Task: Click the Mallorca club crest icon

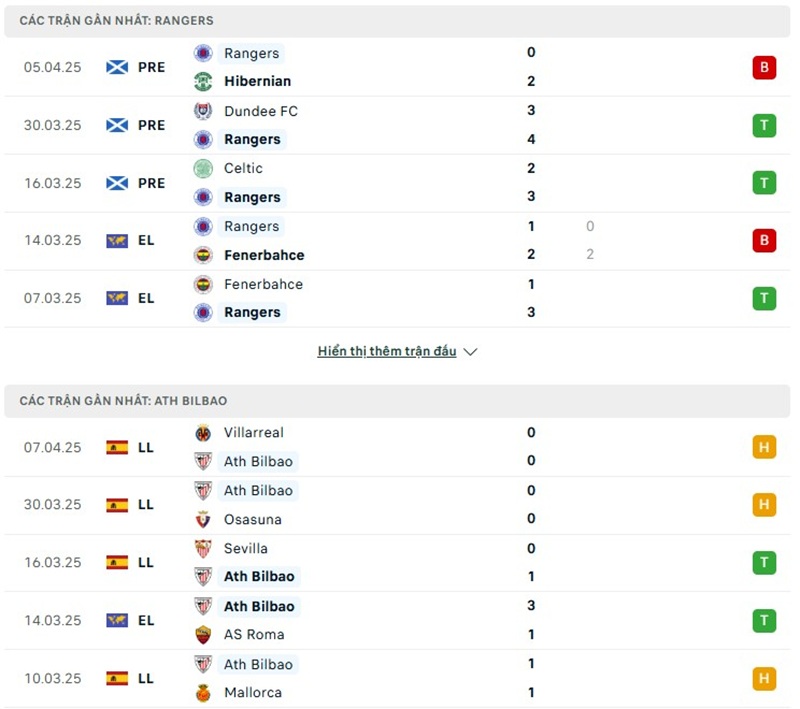Action: pyautogui.click(x=203, y=693)
